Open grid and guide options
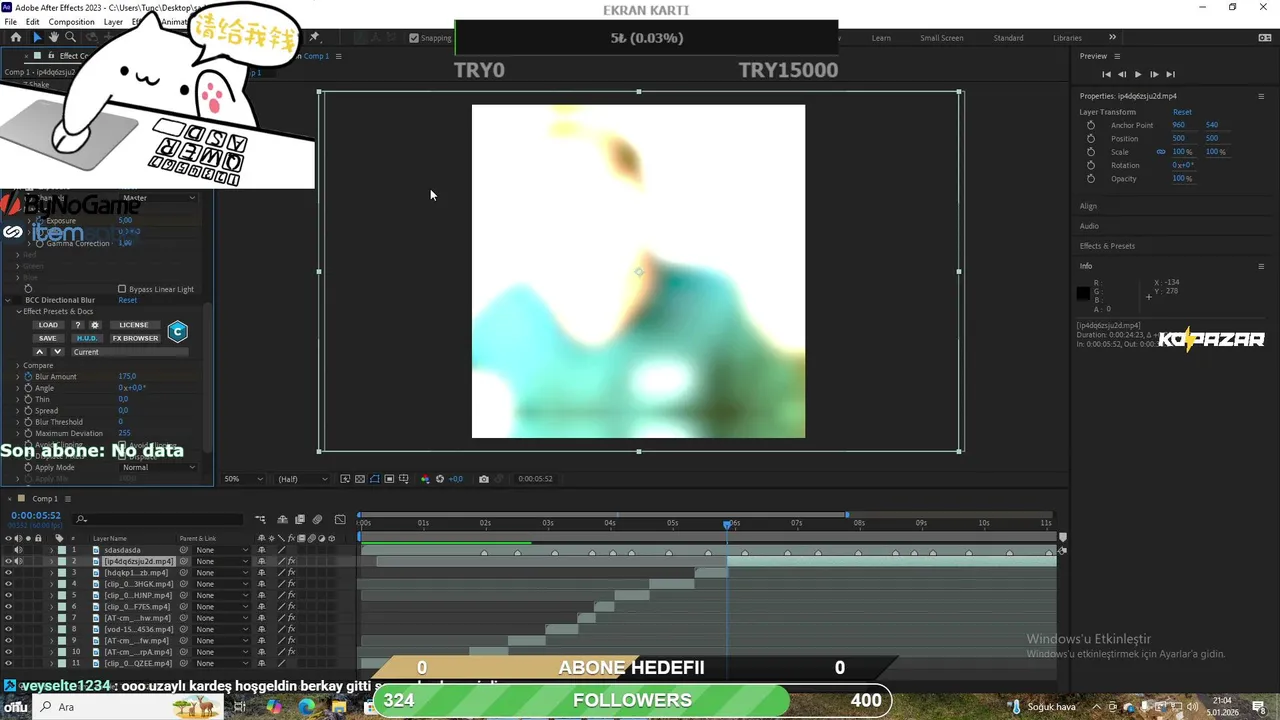 [404, 479]
